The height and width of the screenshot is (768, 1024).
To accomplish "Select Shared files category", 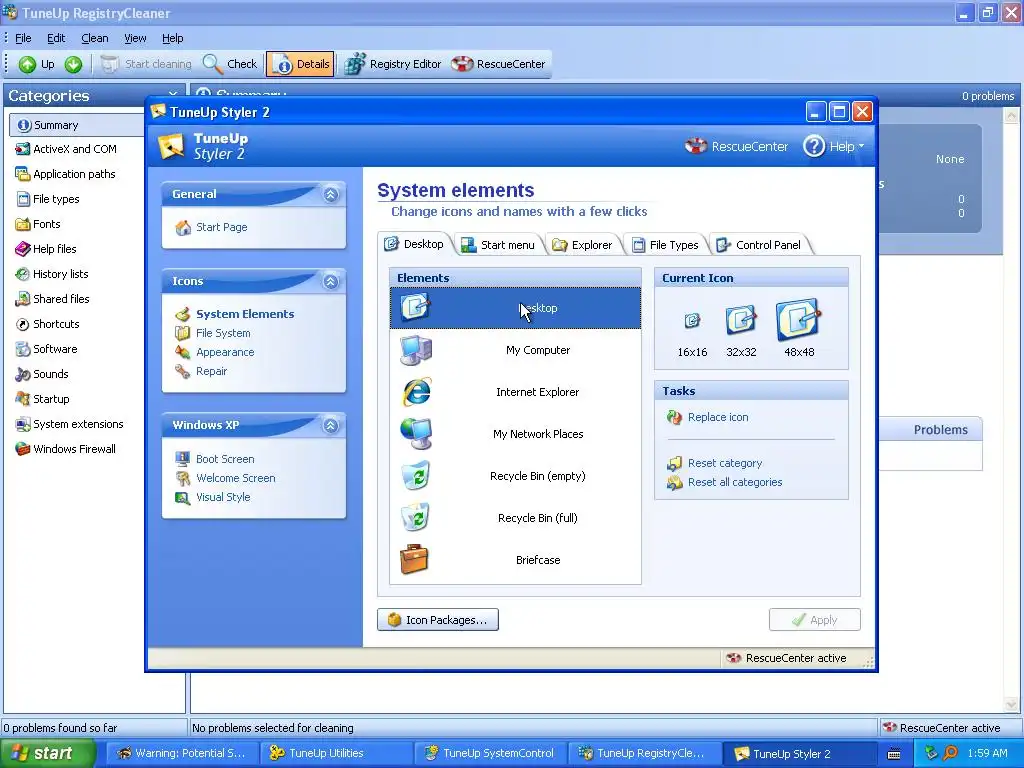I will tap(52, 299).
